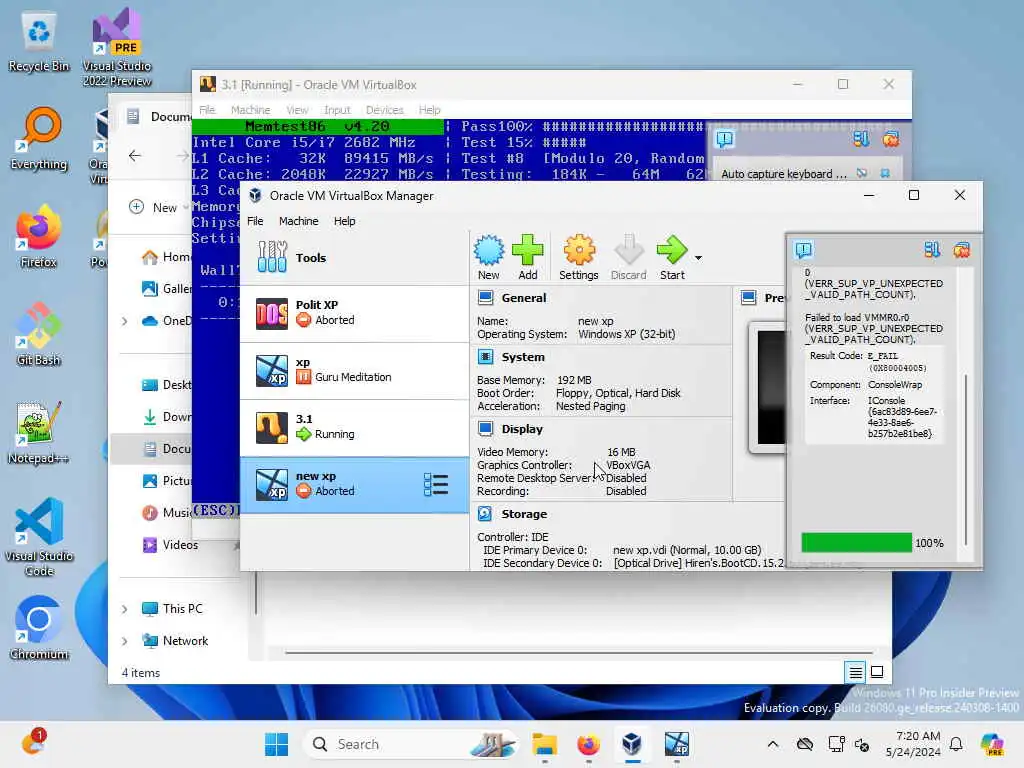Click the Auto capture keyboard notification text

pos(784,174)
